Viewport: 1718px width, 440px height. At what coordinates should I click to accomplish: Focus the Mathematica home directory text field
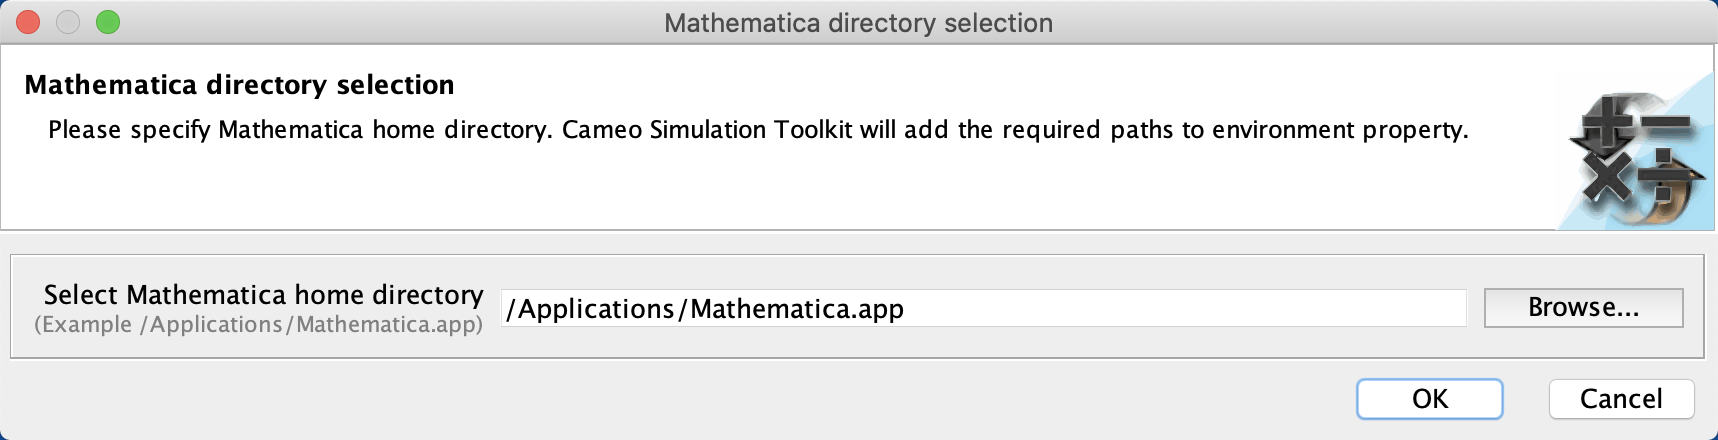click(1180, 308)
